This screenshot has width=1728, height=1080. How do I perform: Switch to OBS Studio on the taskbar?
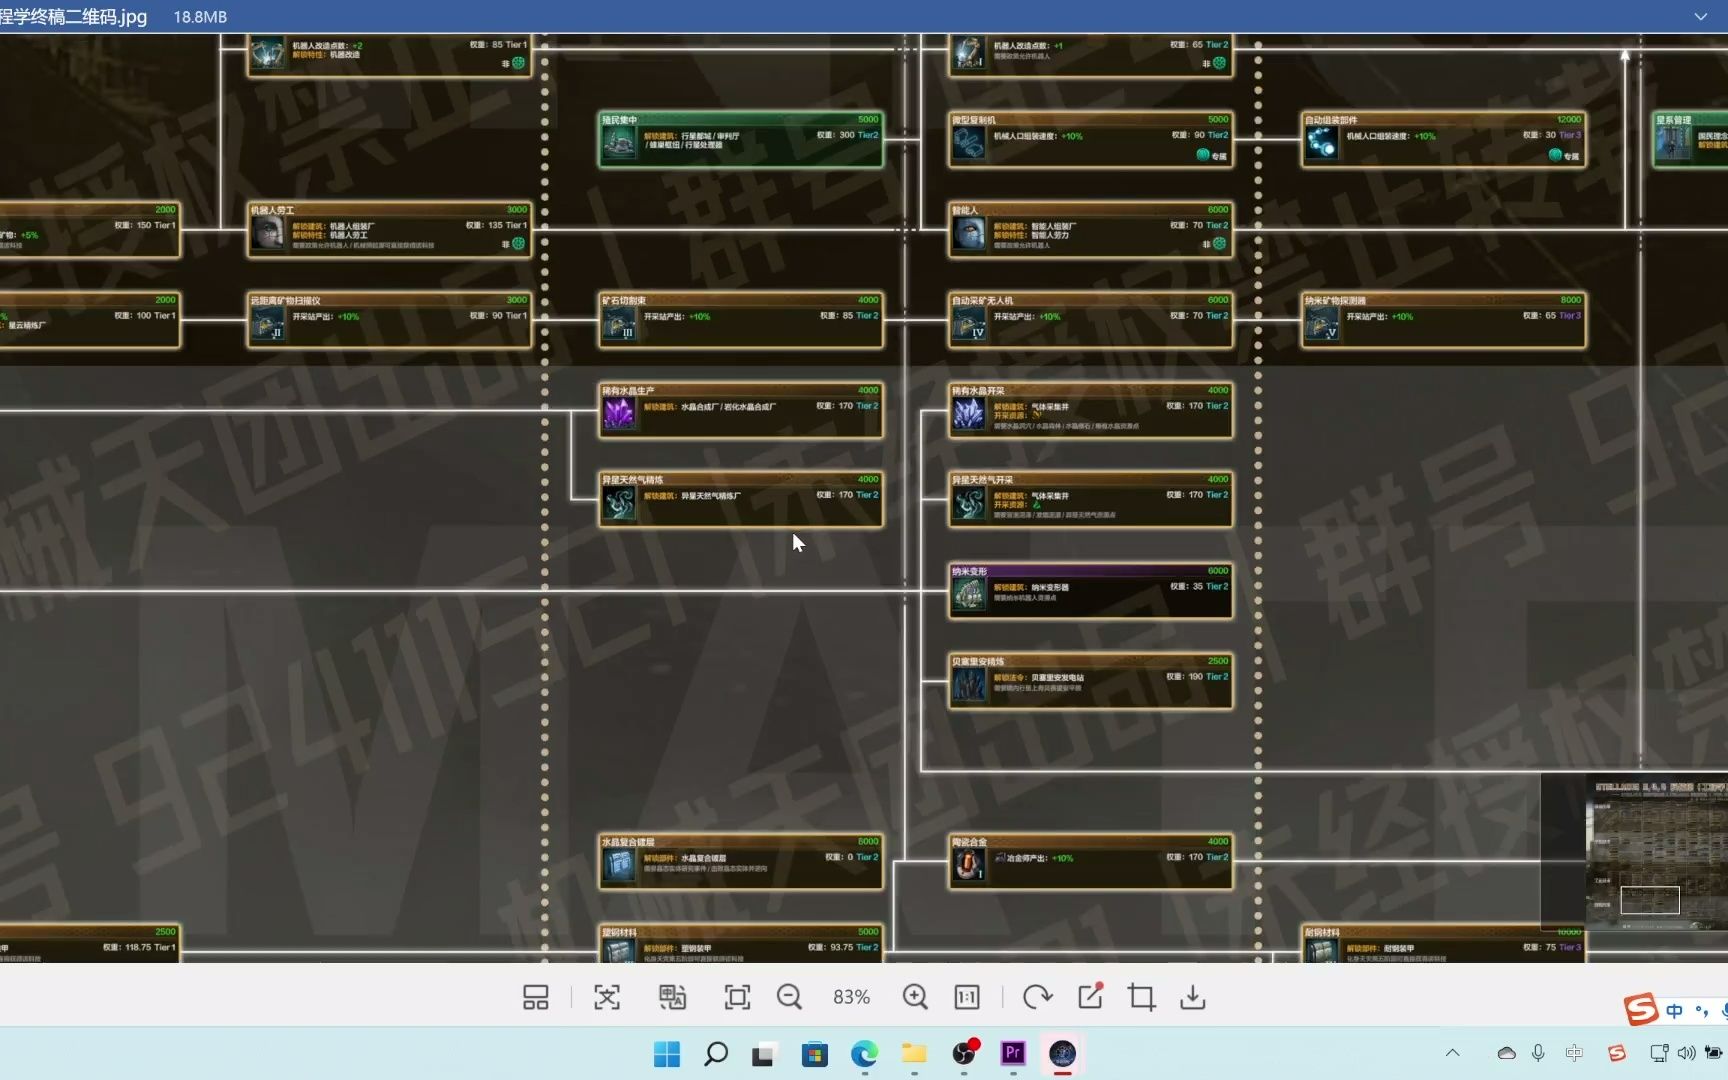pyautogui.click(x=964, y=1053)
